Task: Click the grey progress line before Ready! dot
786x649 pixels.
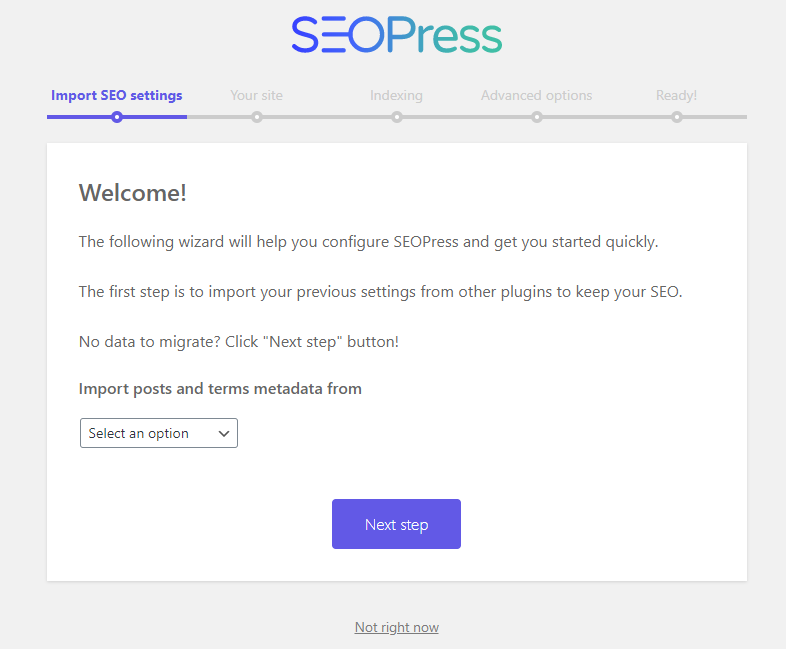Action: coord(610,117)
